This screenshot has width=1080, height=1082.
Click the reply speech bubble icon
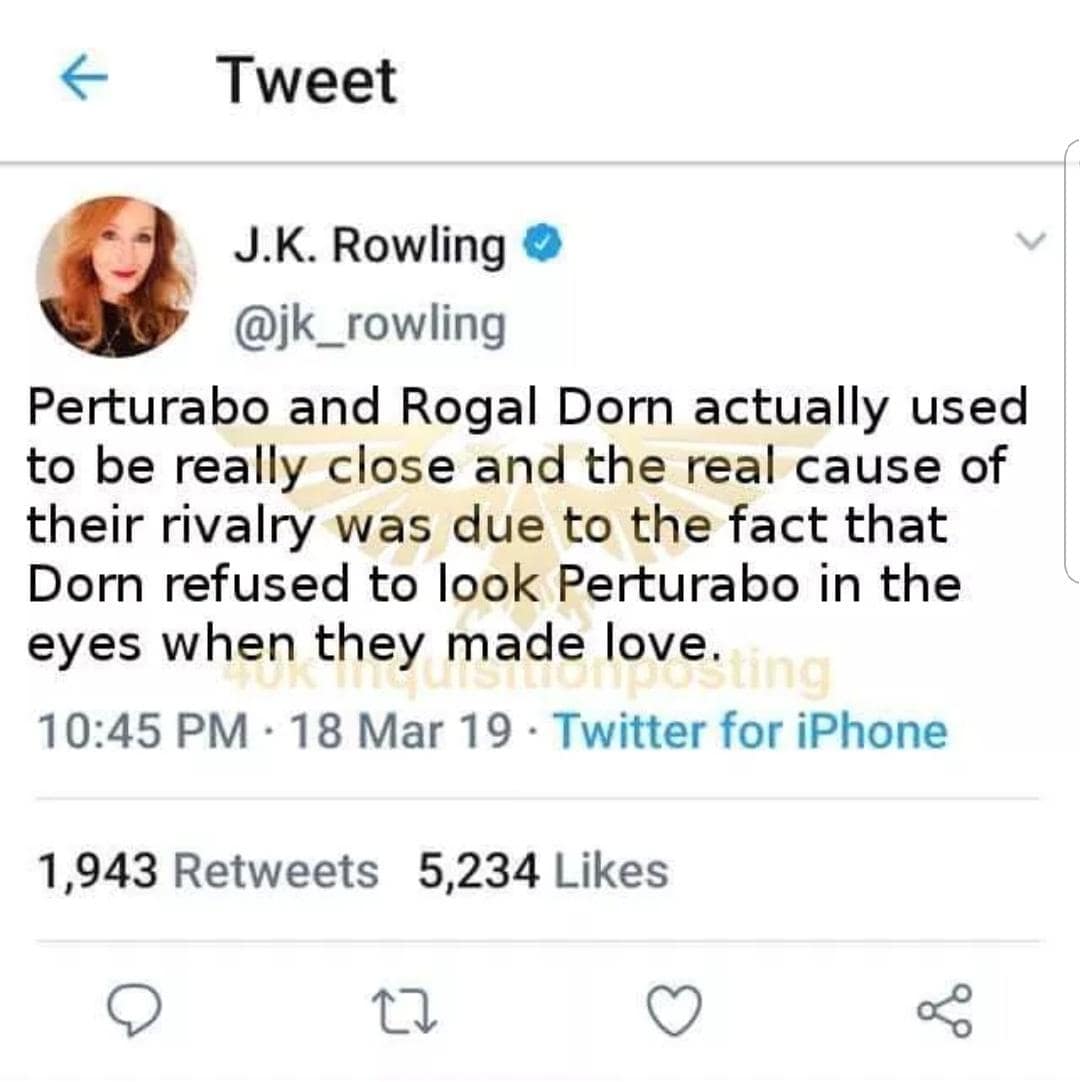coord(133,1010)
